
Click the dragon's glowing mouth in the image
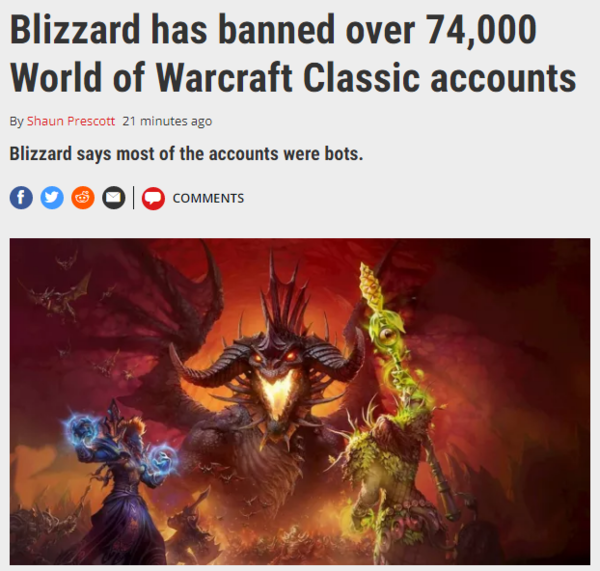click(276, 392)
